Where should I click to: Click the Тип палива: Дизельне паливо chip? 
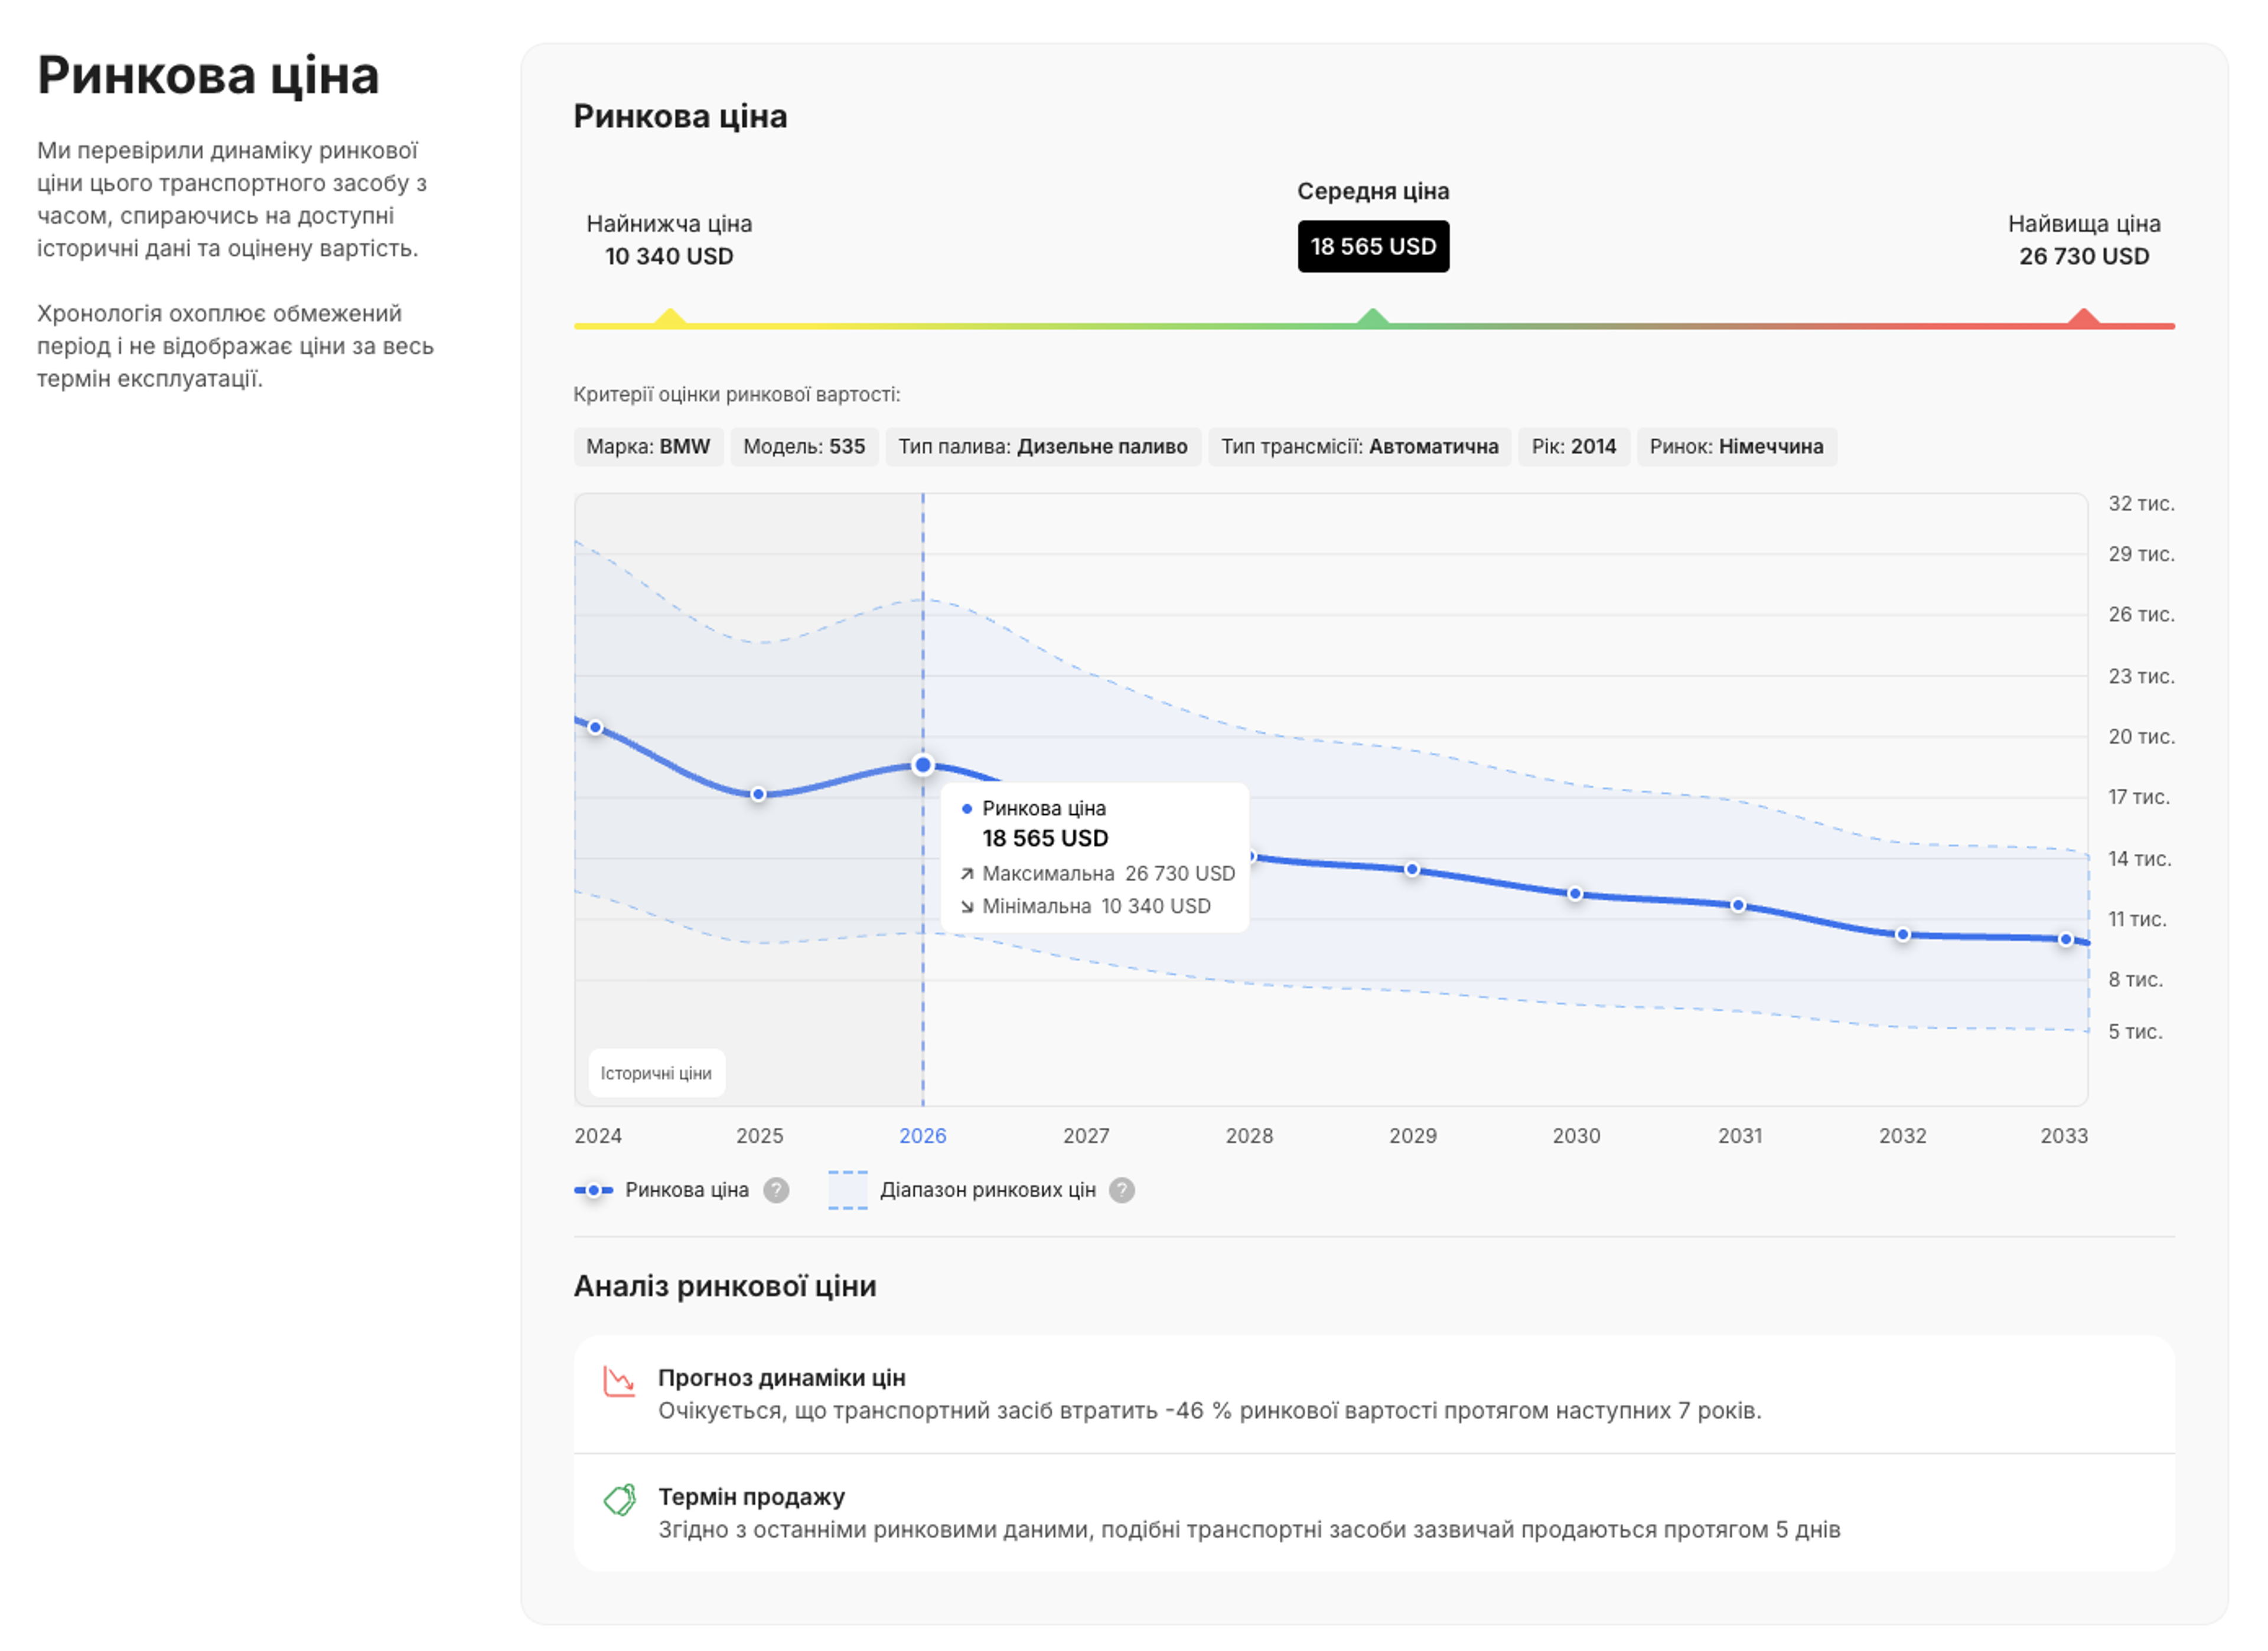coord(1043,447)
